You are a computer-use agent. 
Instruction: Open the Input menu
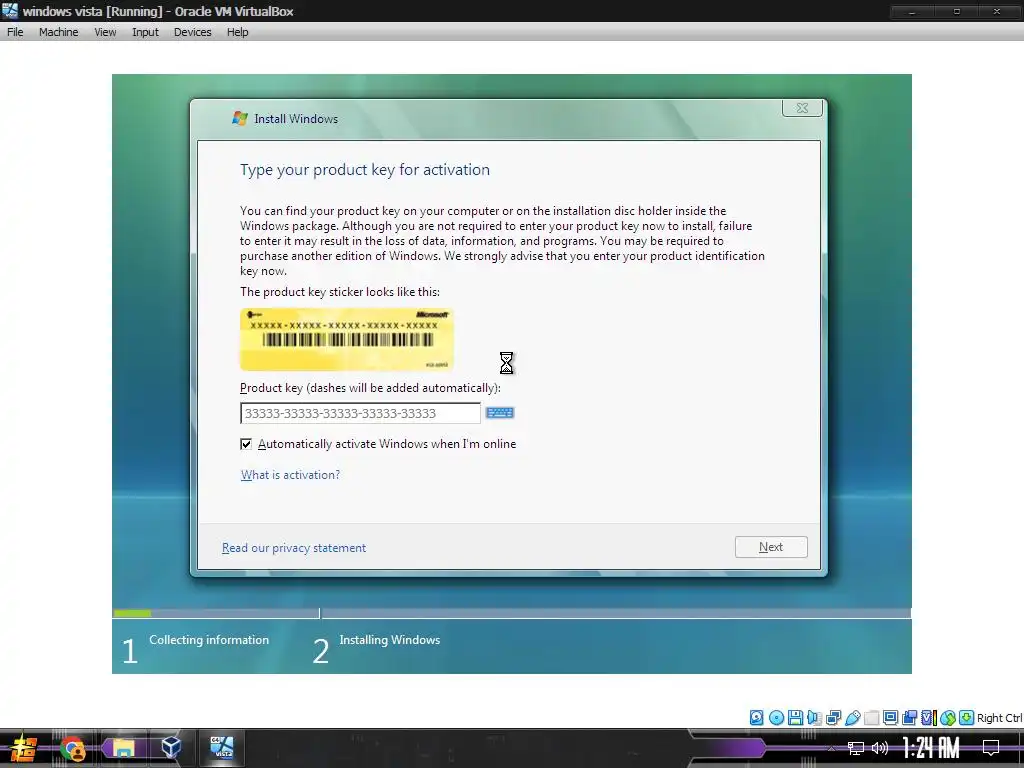[x=145, y=32]
